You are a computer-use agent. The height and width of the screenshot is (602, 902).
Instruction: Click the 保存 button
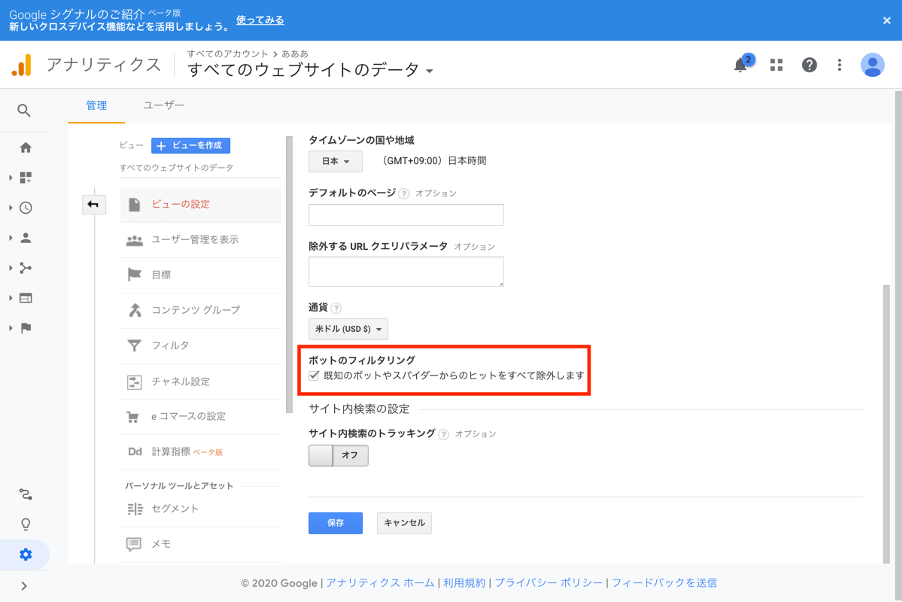(335, 523)
